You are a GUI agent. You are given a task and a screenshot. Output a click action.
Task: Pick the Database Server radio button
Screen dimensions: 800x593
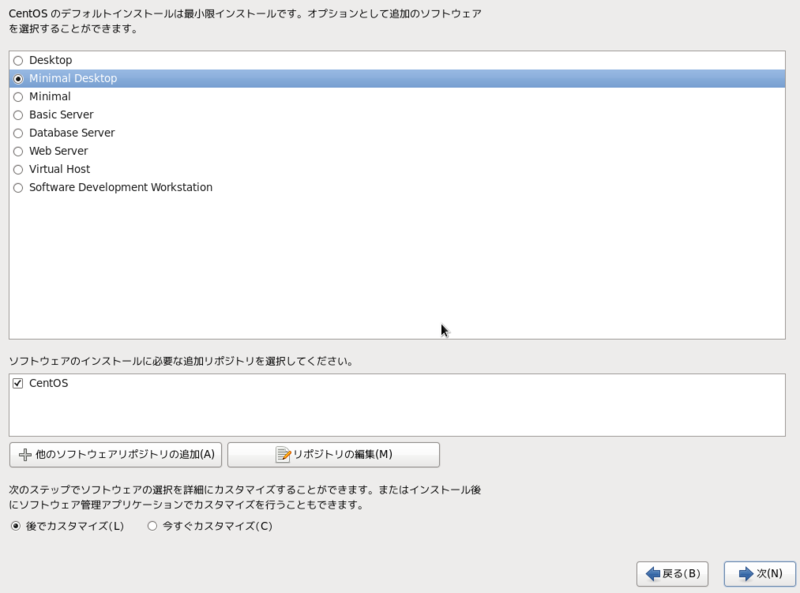pos(18,133)
